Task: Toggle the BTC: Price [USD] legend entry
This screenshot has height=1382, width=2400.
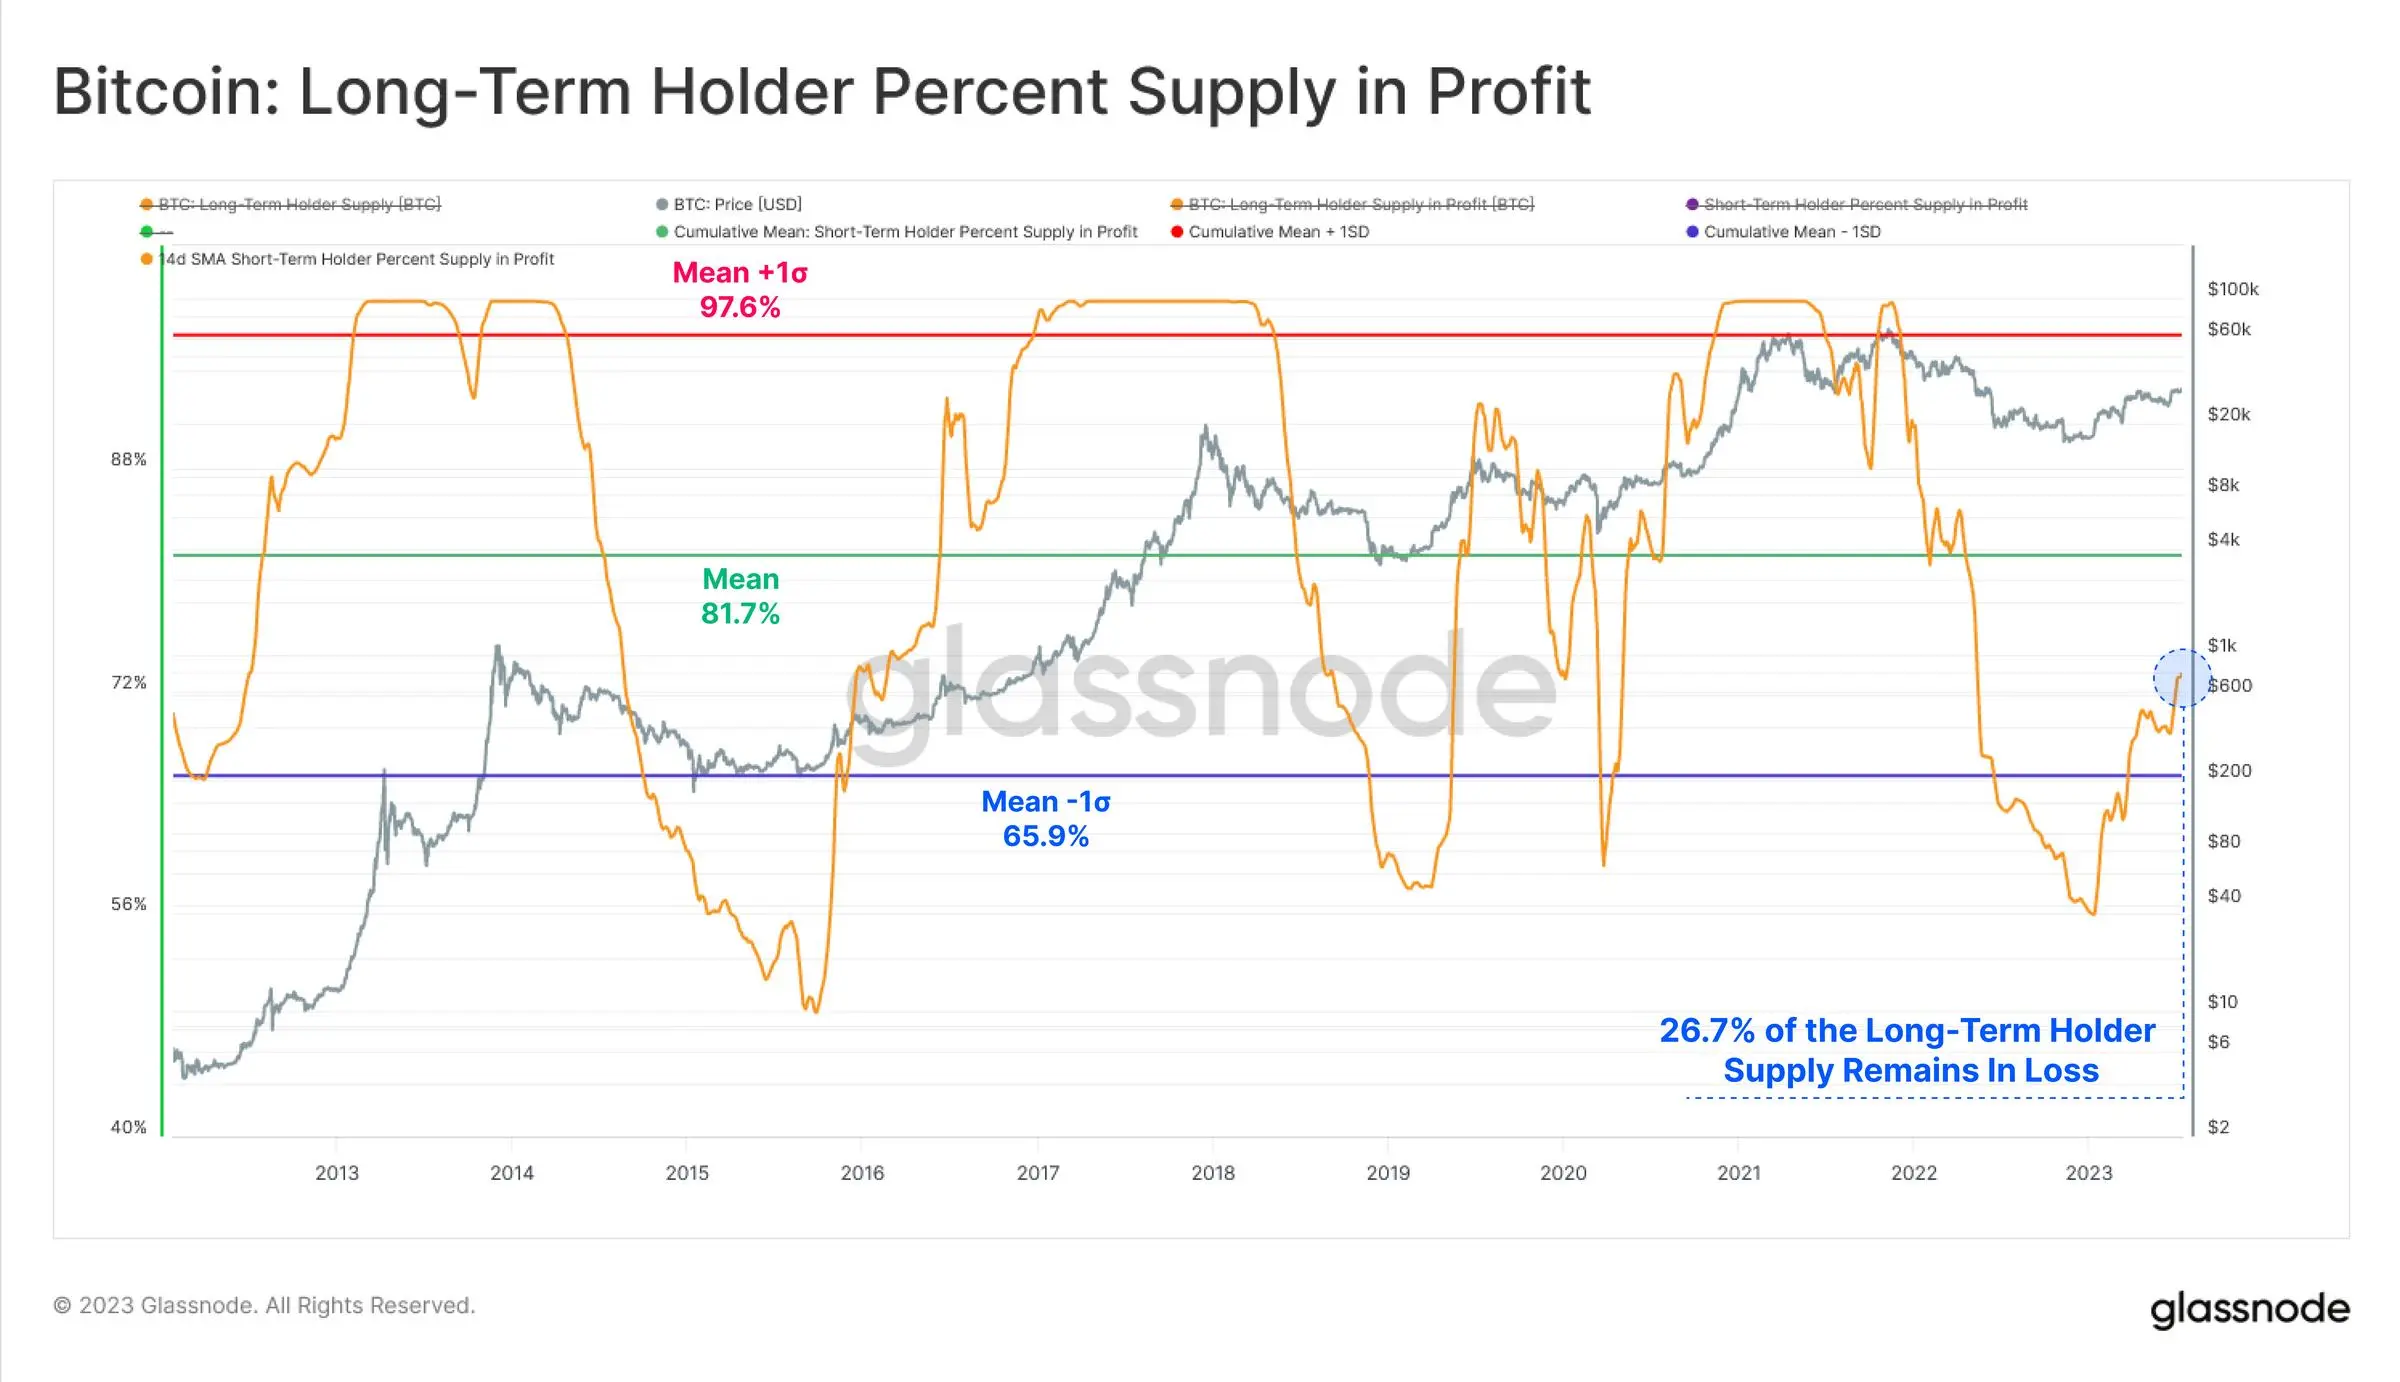Action: pos(729,204)
